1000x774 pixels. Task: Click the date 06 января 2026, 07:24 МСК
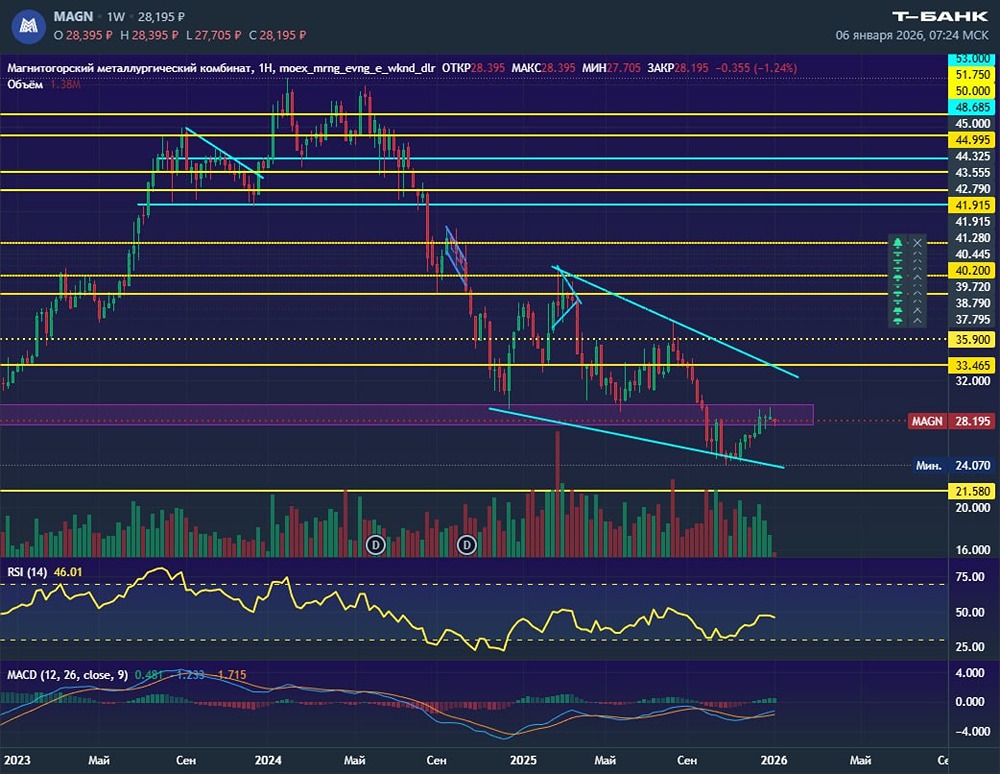coord(912,35)
